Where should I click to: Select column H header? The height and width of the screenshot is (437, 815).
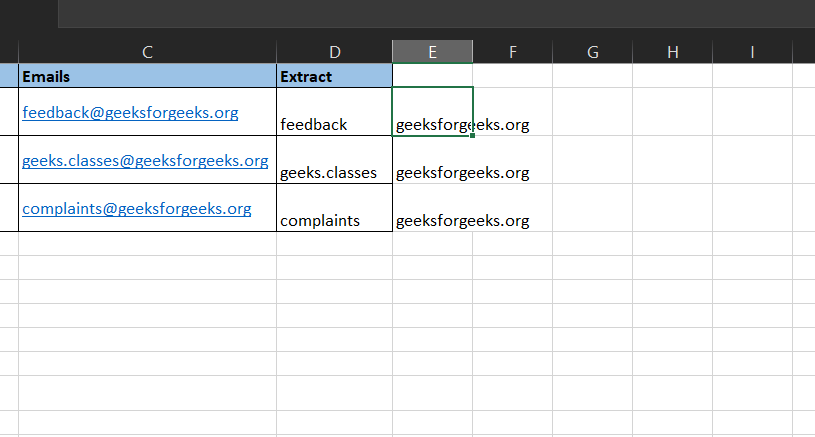673,52
